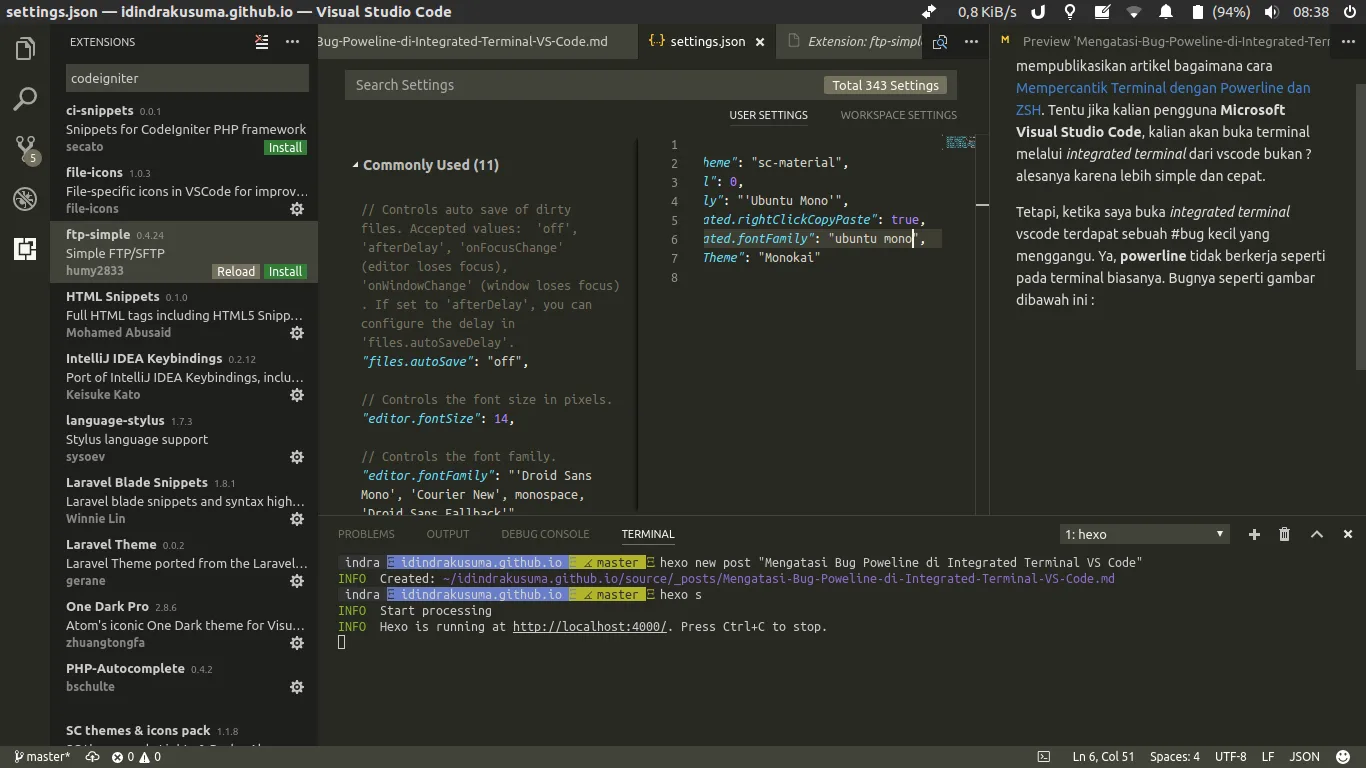The width and height of the screenshot is (1366, 768).
Task: Open the system volume indicator
Action: [x=1271, y=12]
